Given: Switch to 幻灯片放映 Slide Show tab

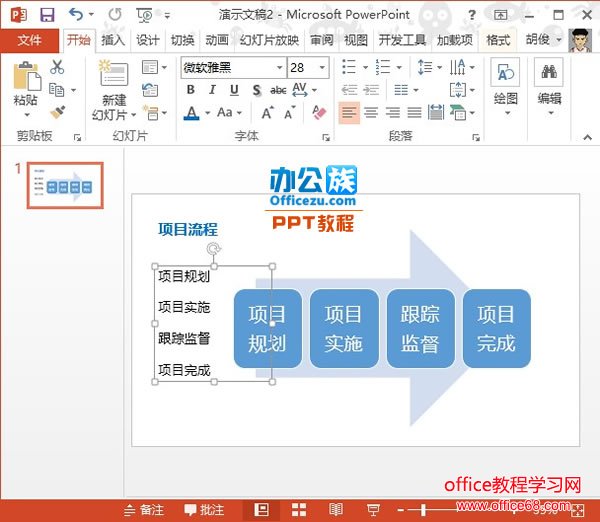Looking at the screenshot, I should (269, 40).
